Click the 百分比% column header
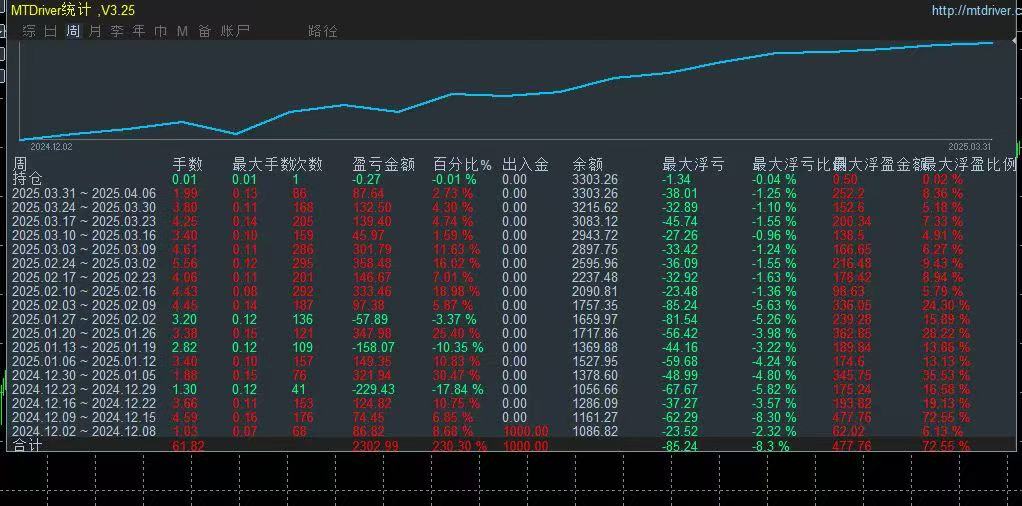Image resolution: width=1022 pixels, height=506 pixels. click(x=463, y=164)
